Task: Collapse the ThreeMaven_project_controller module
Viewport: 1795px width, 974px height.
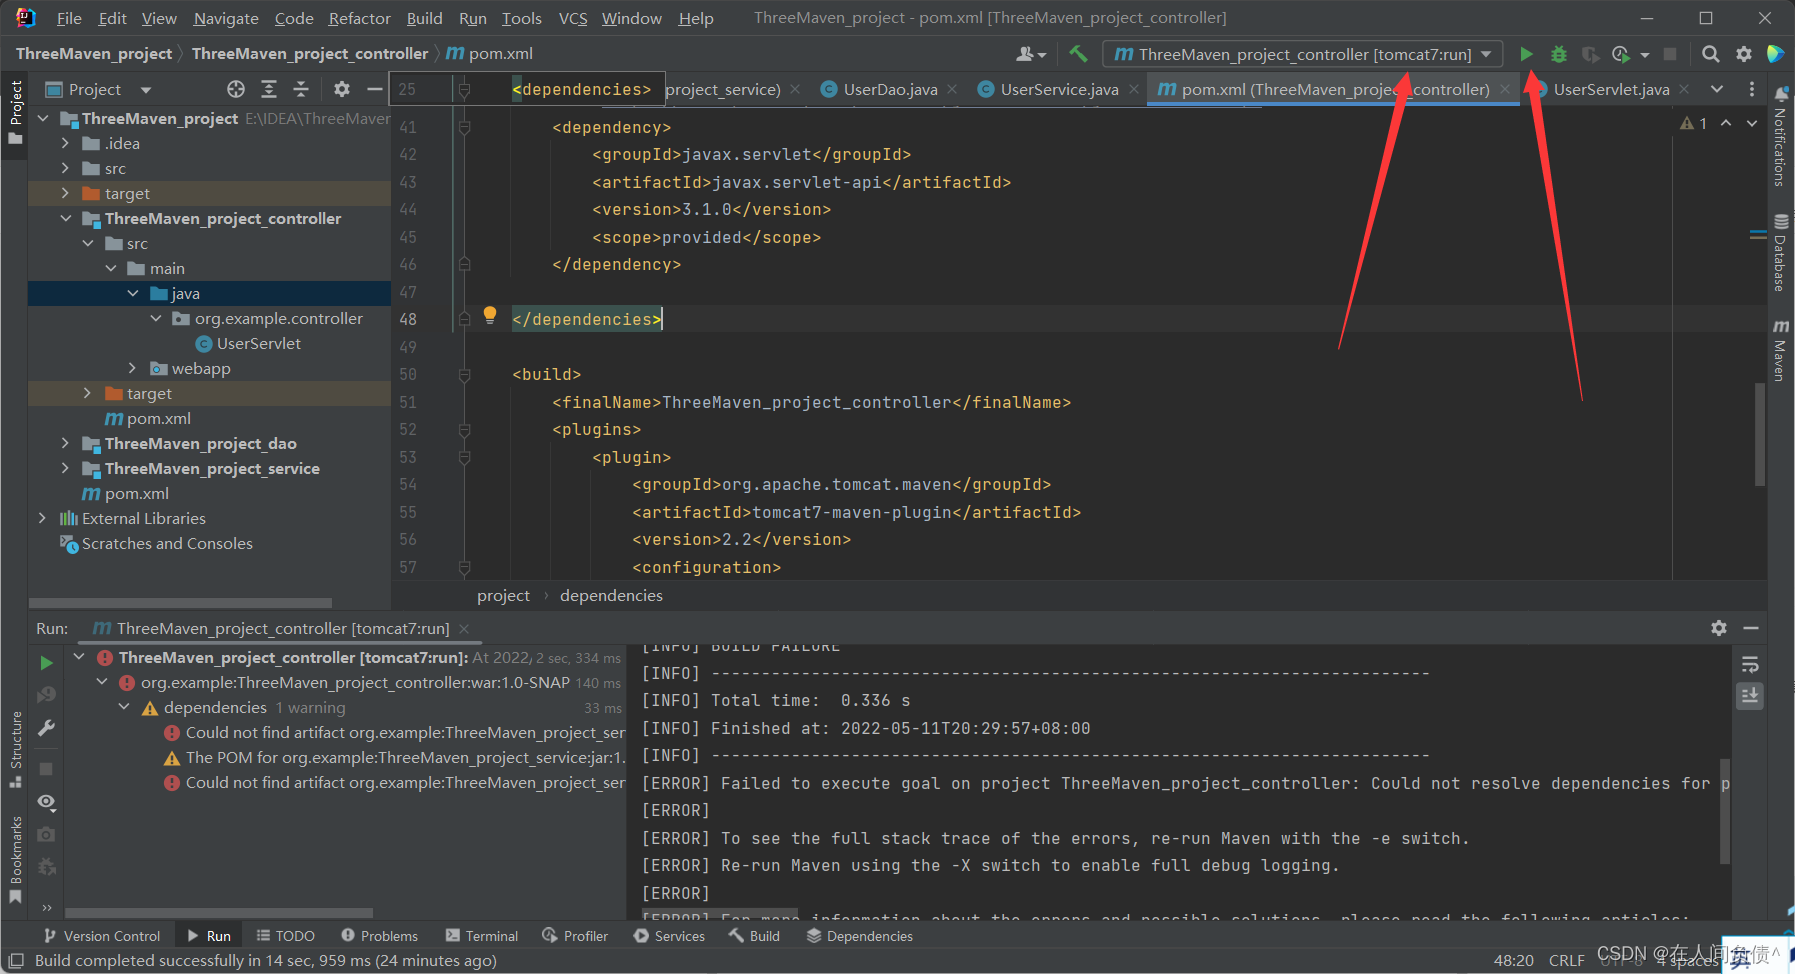Action: [66, 218]
